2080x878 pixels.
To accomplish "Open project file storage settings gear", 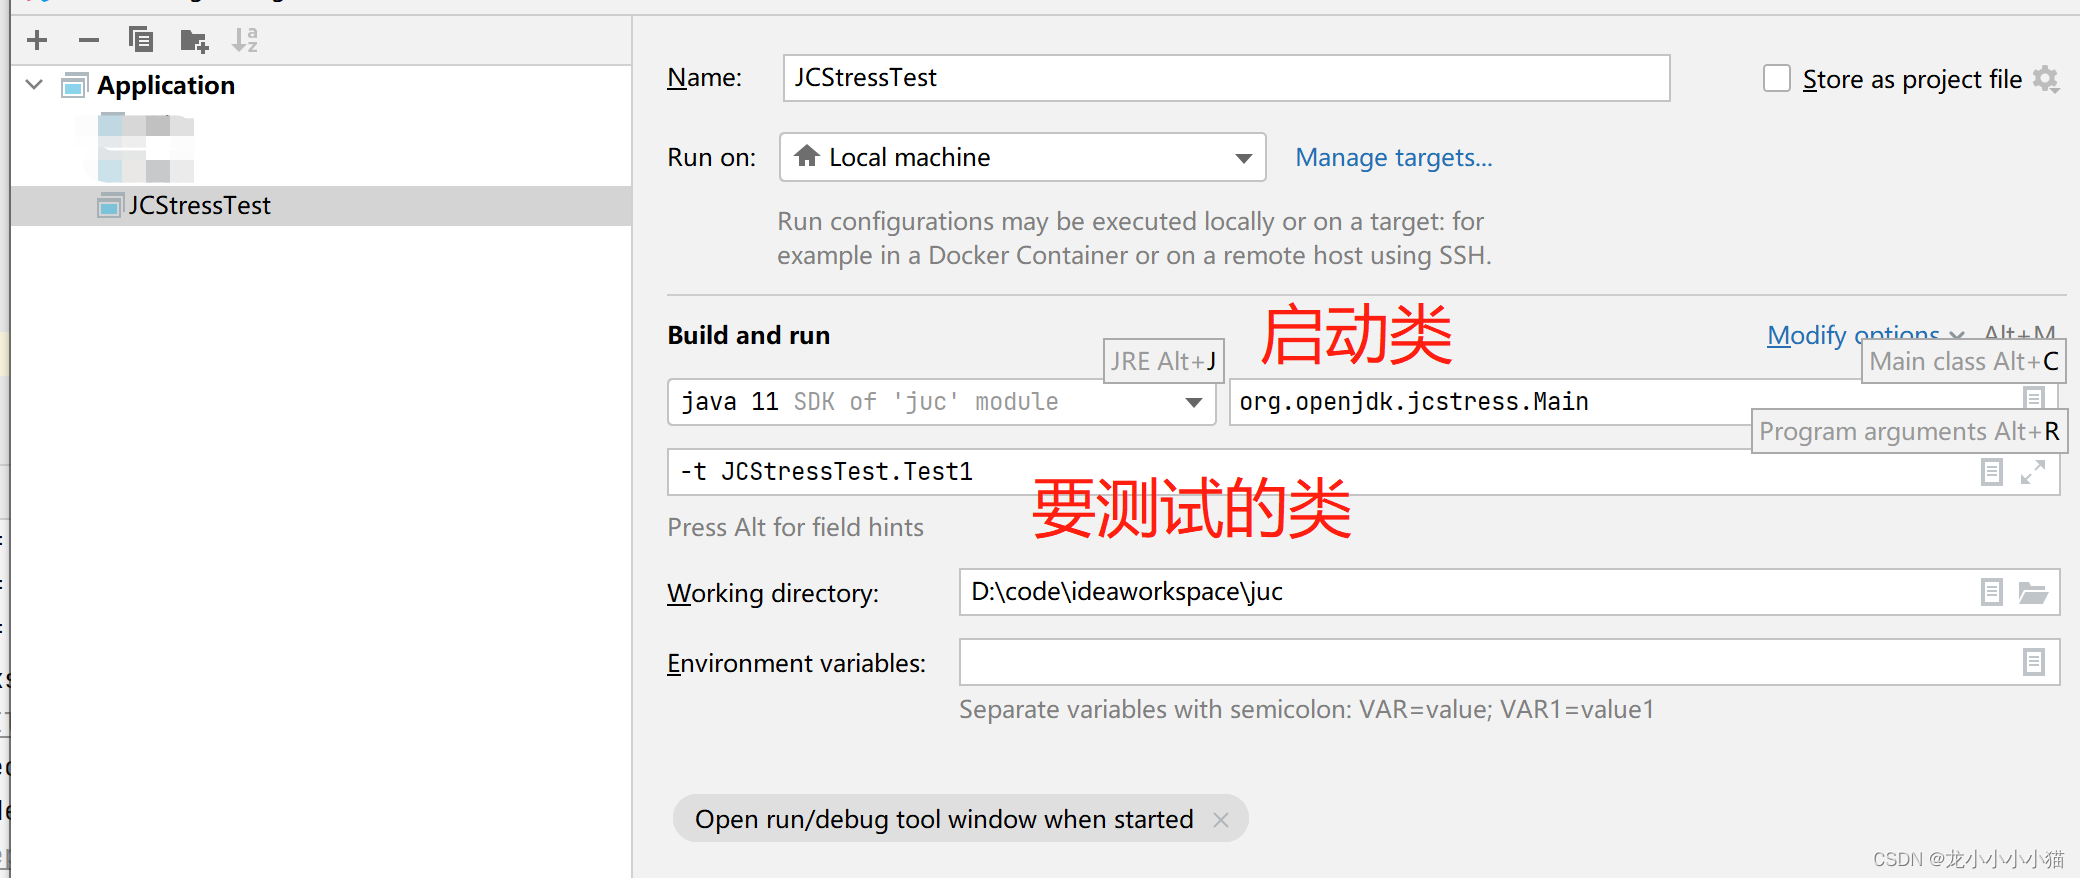I will point(2046,79).
